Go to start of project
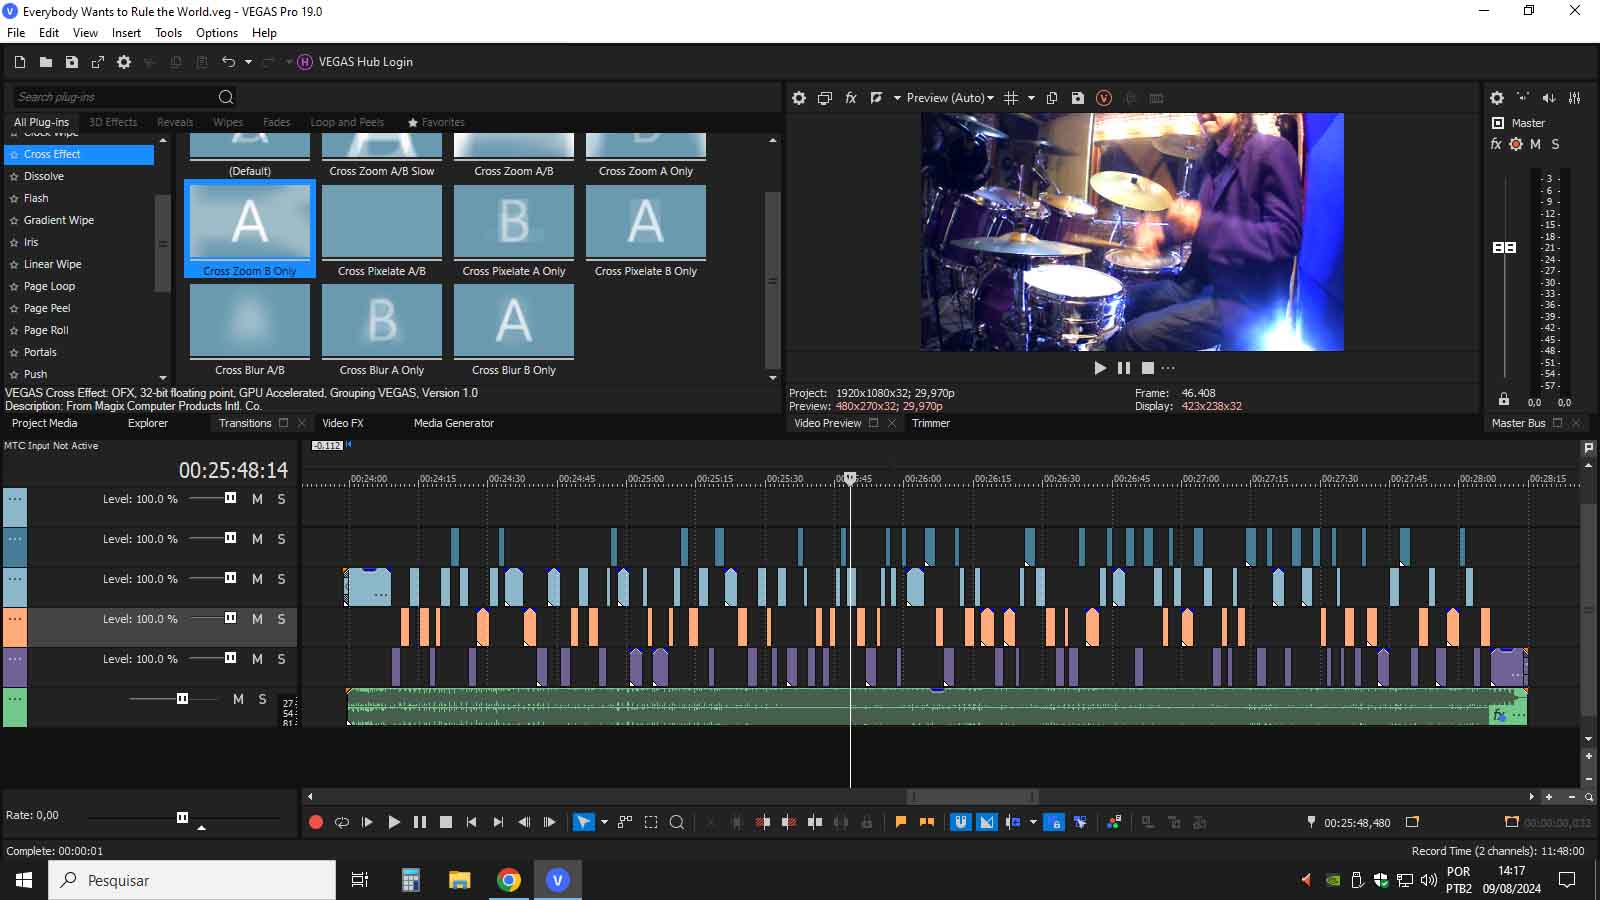The width and height of the screenshot is (1600, 900). tap(472, 822)
